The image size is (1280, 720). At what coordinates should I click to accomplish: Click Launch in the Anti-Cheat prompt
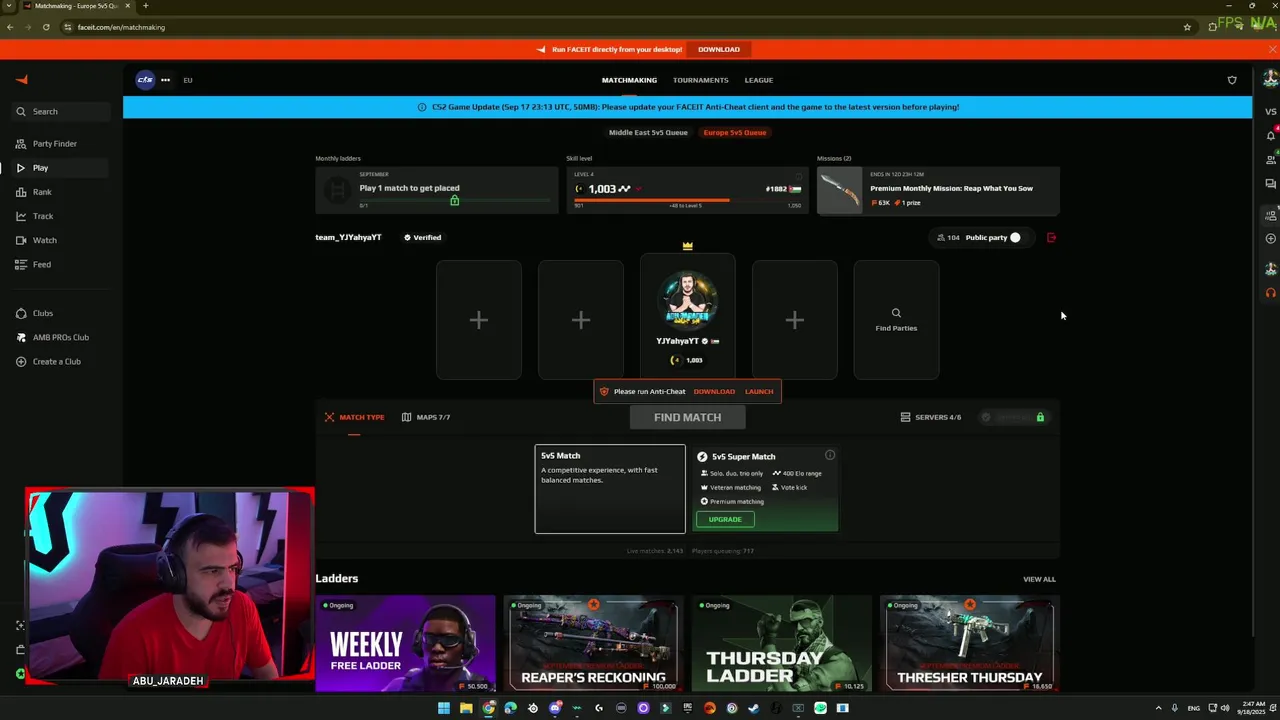(759, 392)
